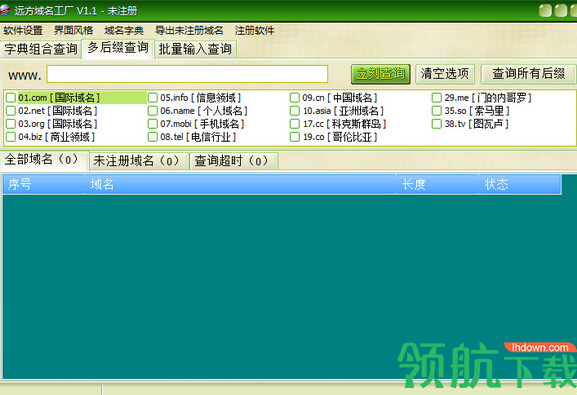Tick the 17.cc 科克斯群岛 checkbox
Viewport: 577px width, 395px height.
pos(295,124)
